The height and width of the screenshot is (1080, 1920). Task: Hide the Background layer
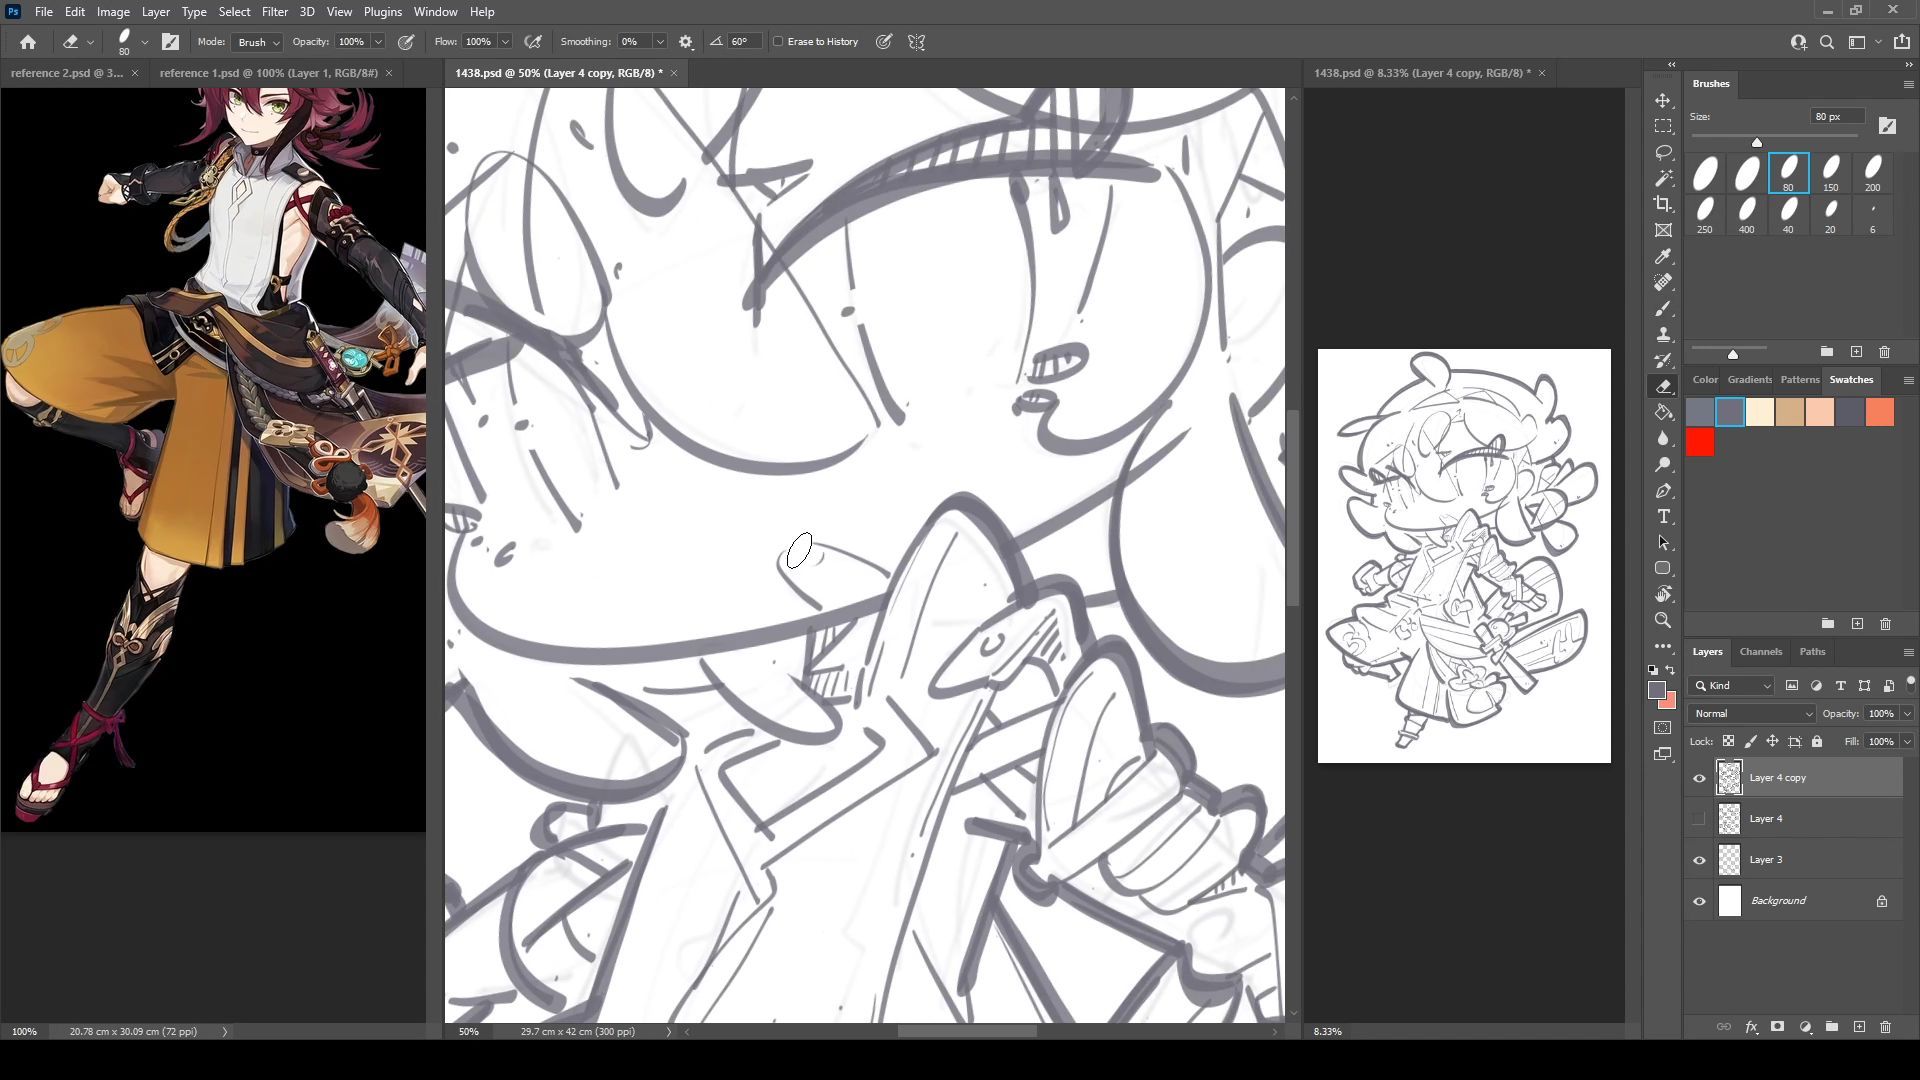coord(1699,901)
